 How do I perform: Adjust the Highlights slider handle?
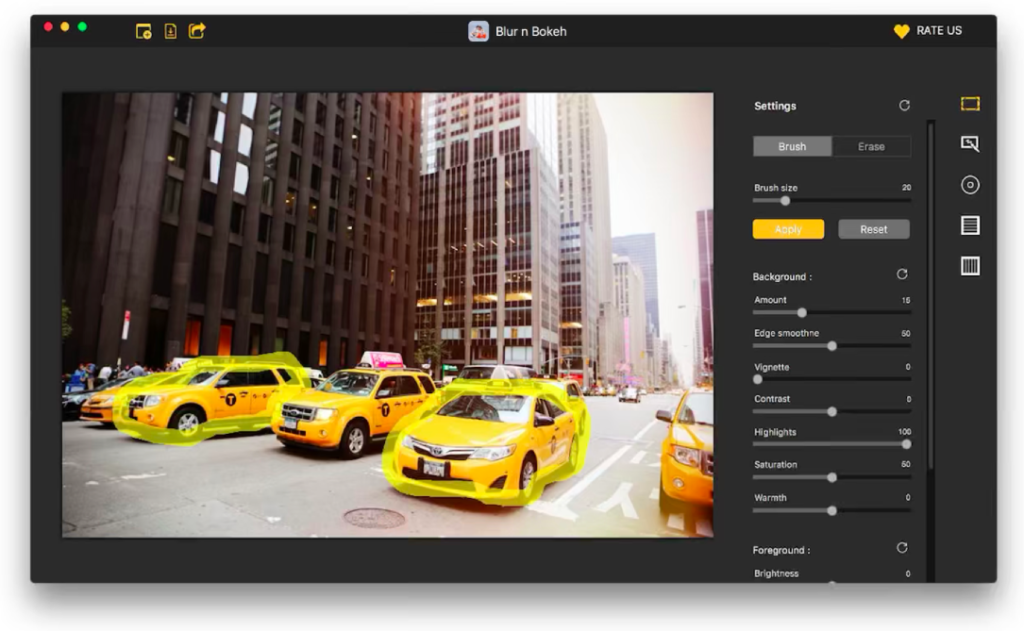(x=906, y=444)
